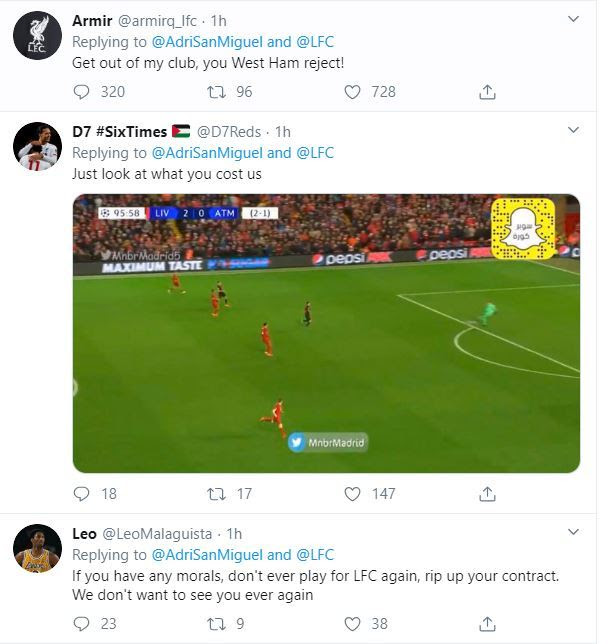
Task: Reply to Armir's tweet
Action: [x=82, y=92]
